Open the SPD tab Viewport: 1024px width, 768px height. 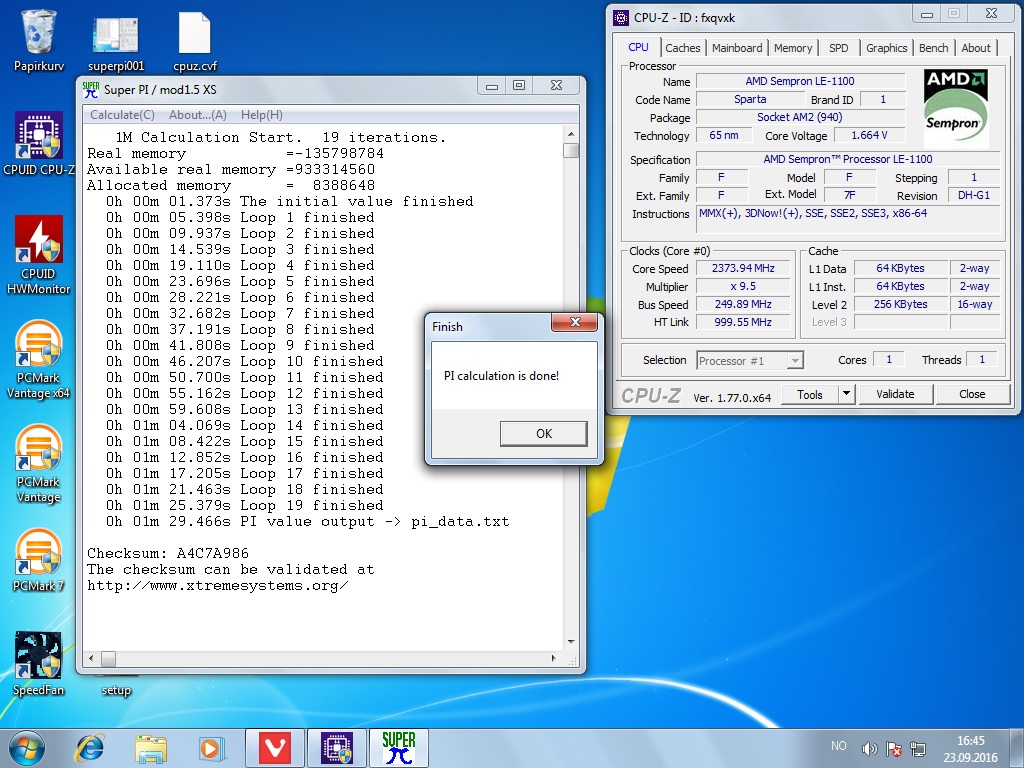839,48
